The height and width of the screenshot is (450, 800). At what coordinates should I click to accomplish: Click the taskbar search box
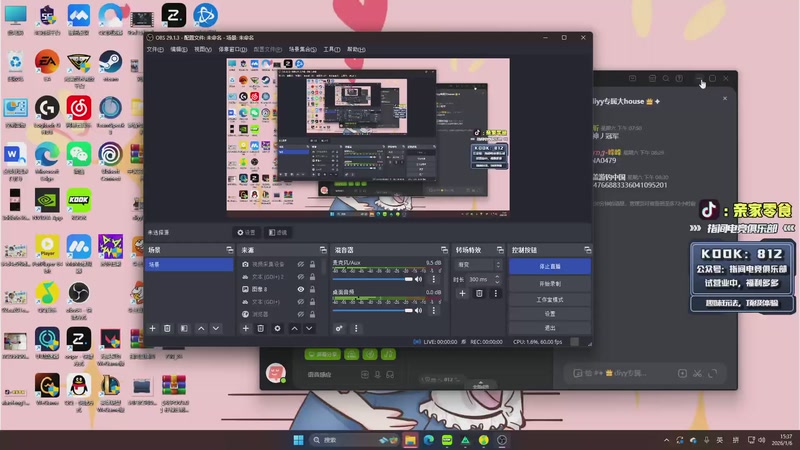pyautogui.click(x=355, y=440)
